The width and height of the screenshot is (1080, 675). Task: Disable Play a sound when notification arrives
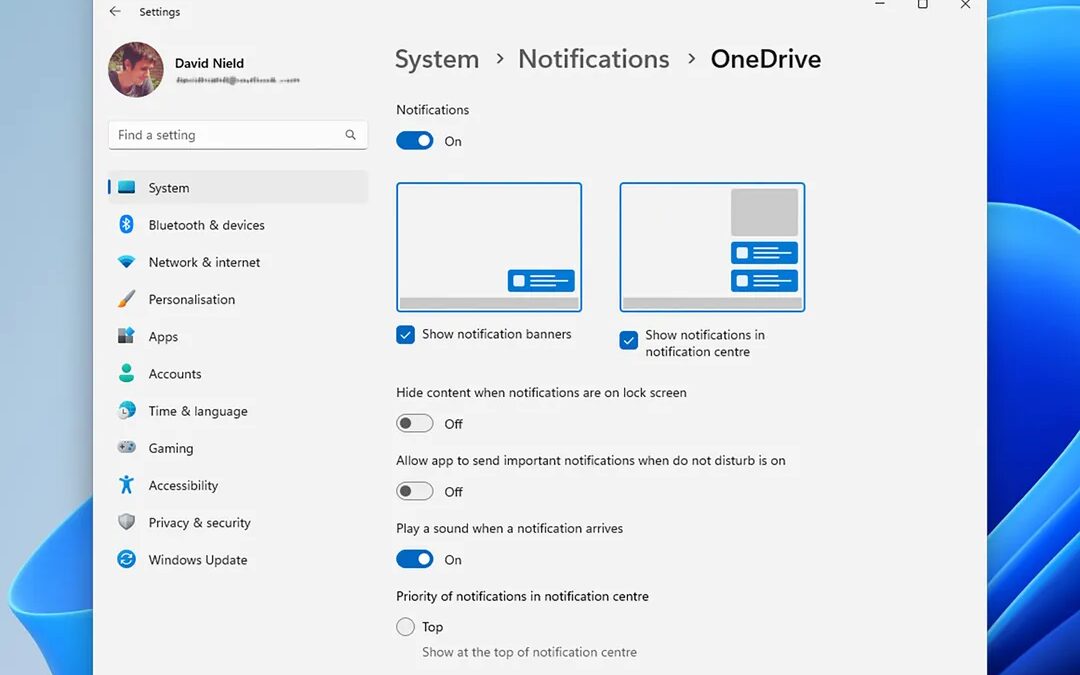(415, 559)
